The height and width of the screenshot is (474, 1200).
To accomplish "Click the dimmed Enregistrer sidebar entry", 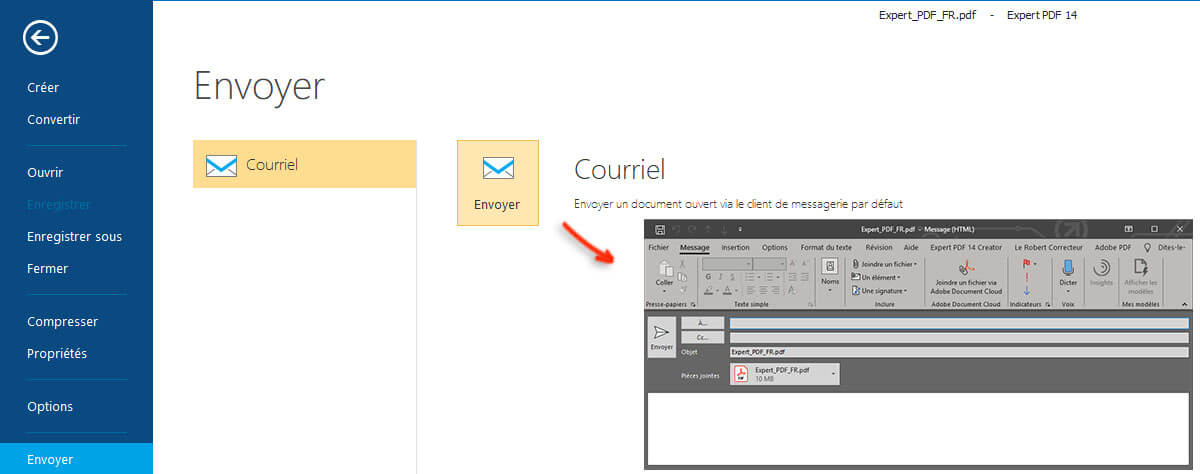I will 59,204.
